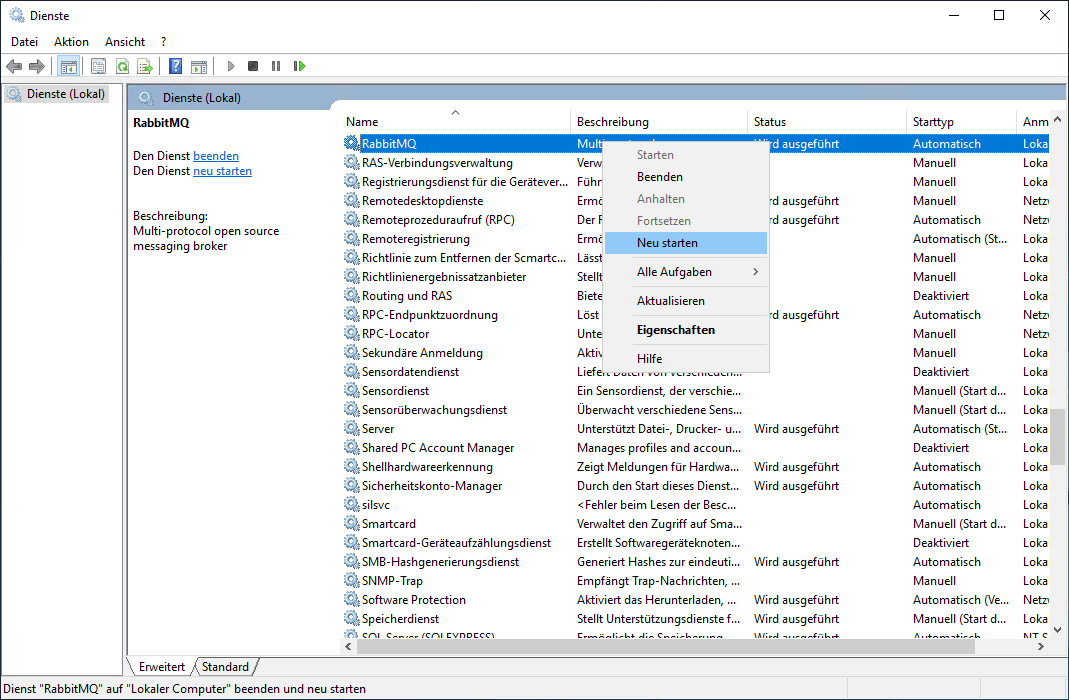Screen dimensions: 1069x700
Task: Click the horizontal scrollbar left arrow
Action: 348,646
